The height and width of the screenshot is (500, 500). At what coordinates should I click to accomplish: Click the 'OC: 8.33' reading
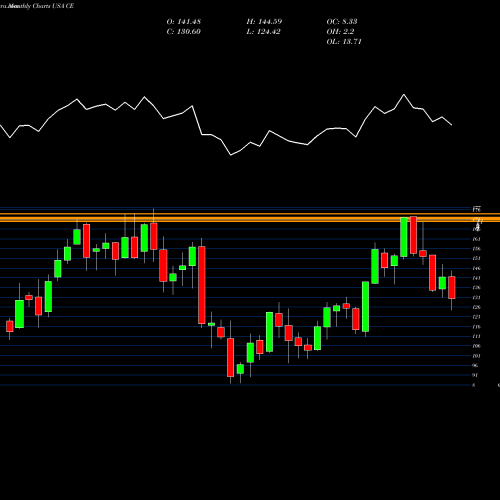(342, 22)
